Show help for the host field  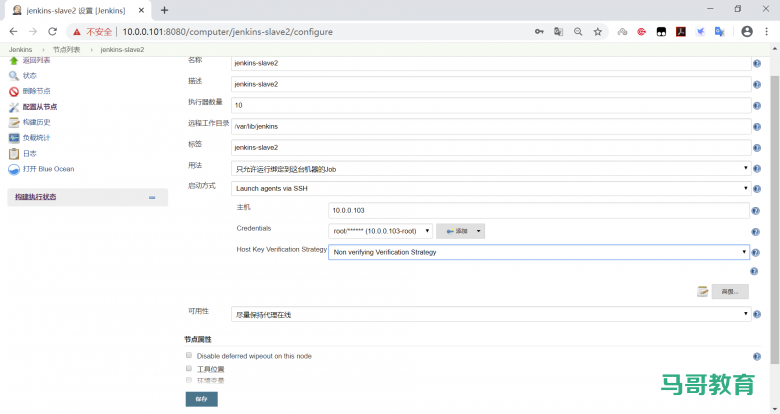[x=755, y=211]
